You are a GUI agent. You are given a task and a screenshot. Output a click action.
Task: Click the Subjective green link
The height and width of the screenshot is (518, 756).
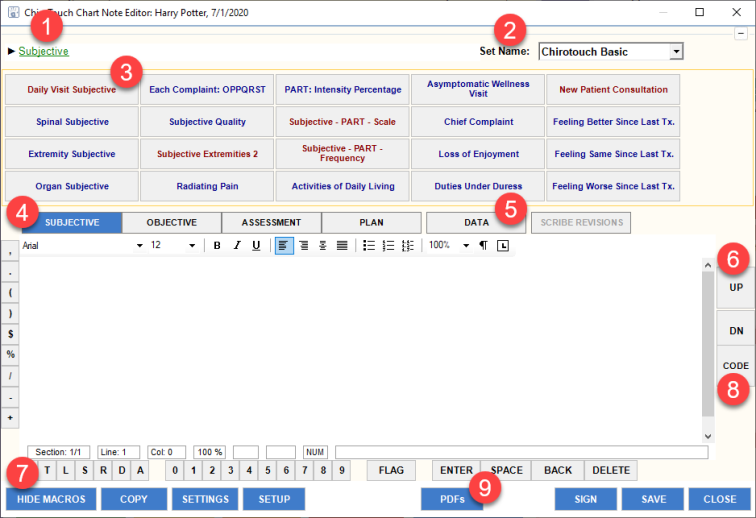point(43,51)
